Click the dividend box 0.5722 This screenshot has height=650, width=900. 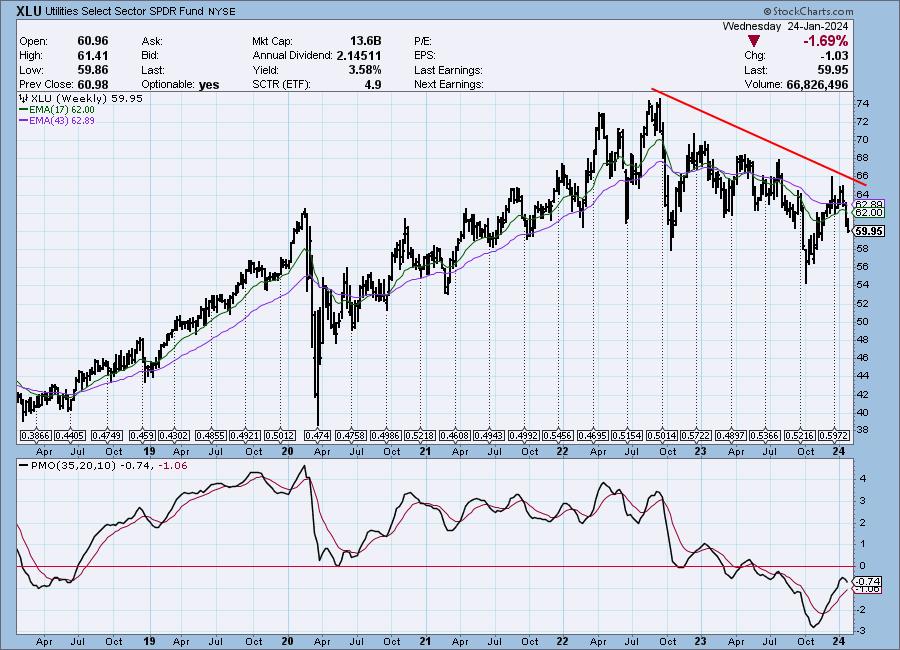coord(696,436)
